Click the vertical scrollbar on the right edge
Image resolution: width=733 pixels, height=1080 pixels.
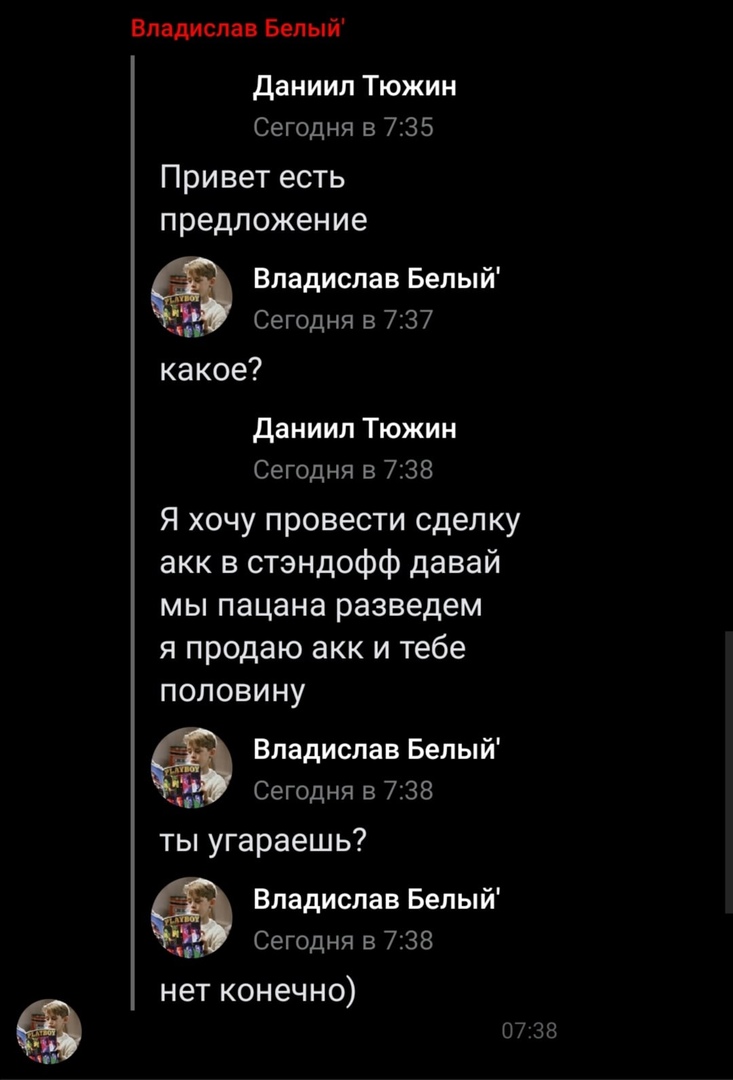(727, 771)
